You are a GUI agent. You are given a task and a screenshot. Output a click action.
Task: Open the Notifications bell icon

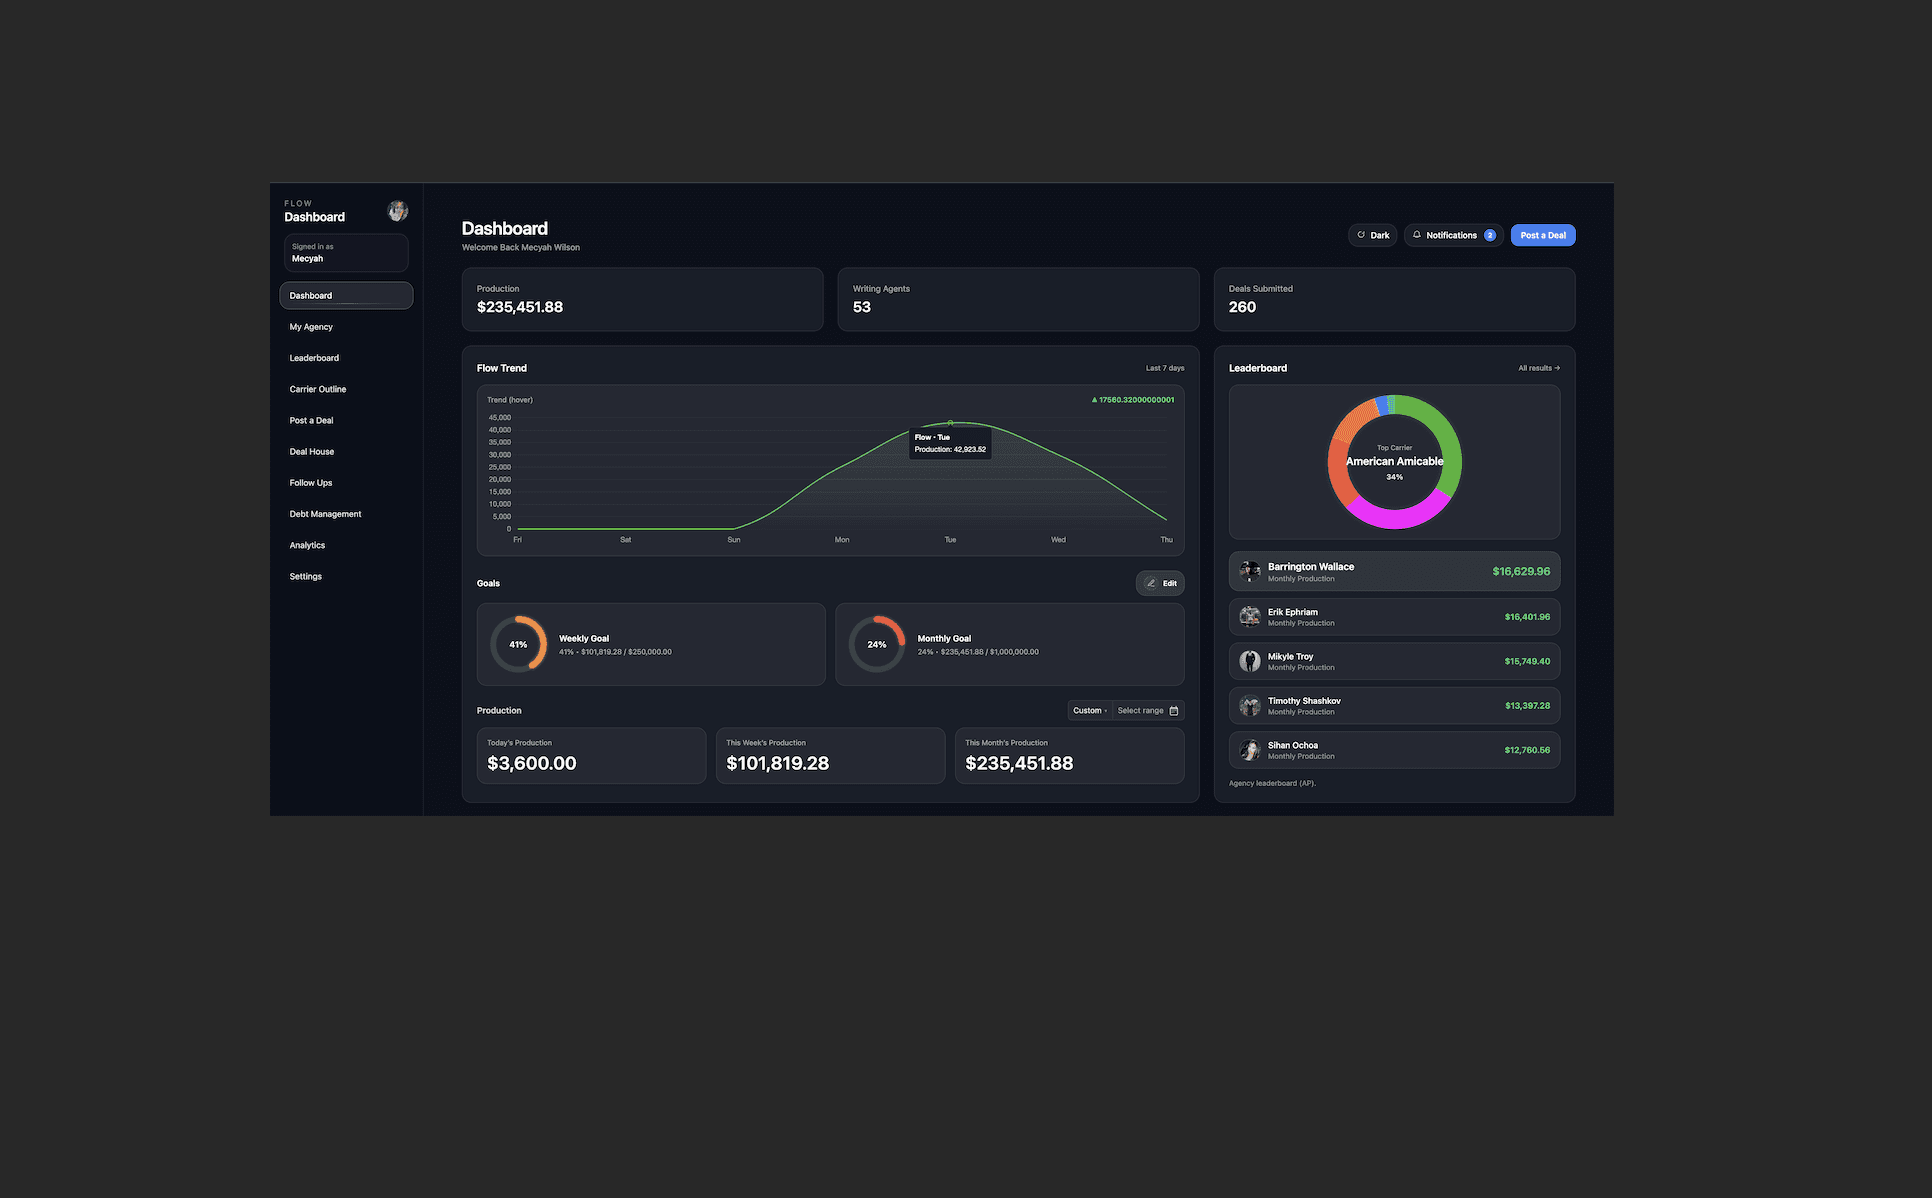pos(1416,235)
